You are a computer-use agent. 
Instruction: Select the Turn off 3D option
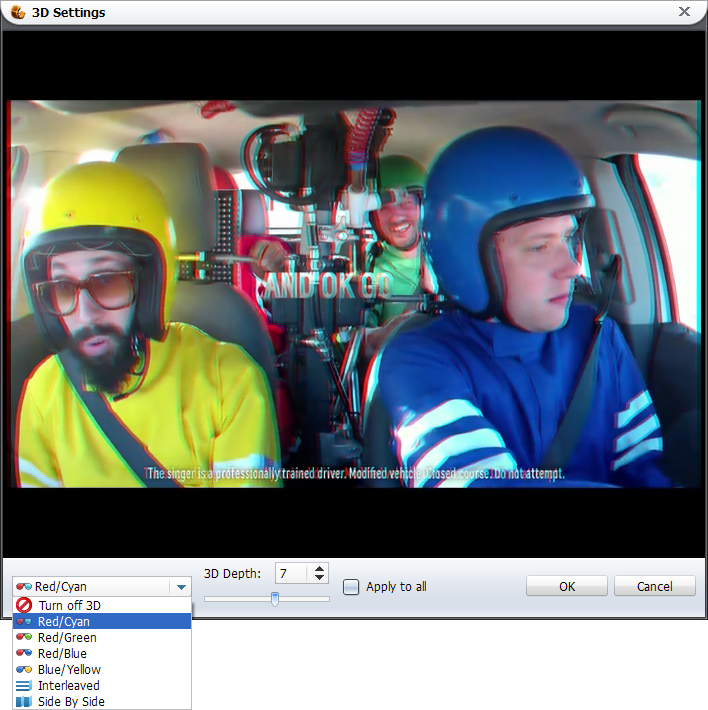tap(102, 605)
